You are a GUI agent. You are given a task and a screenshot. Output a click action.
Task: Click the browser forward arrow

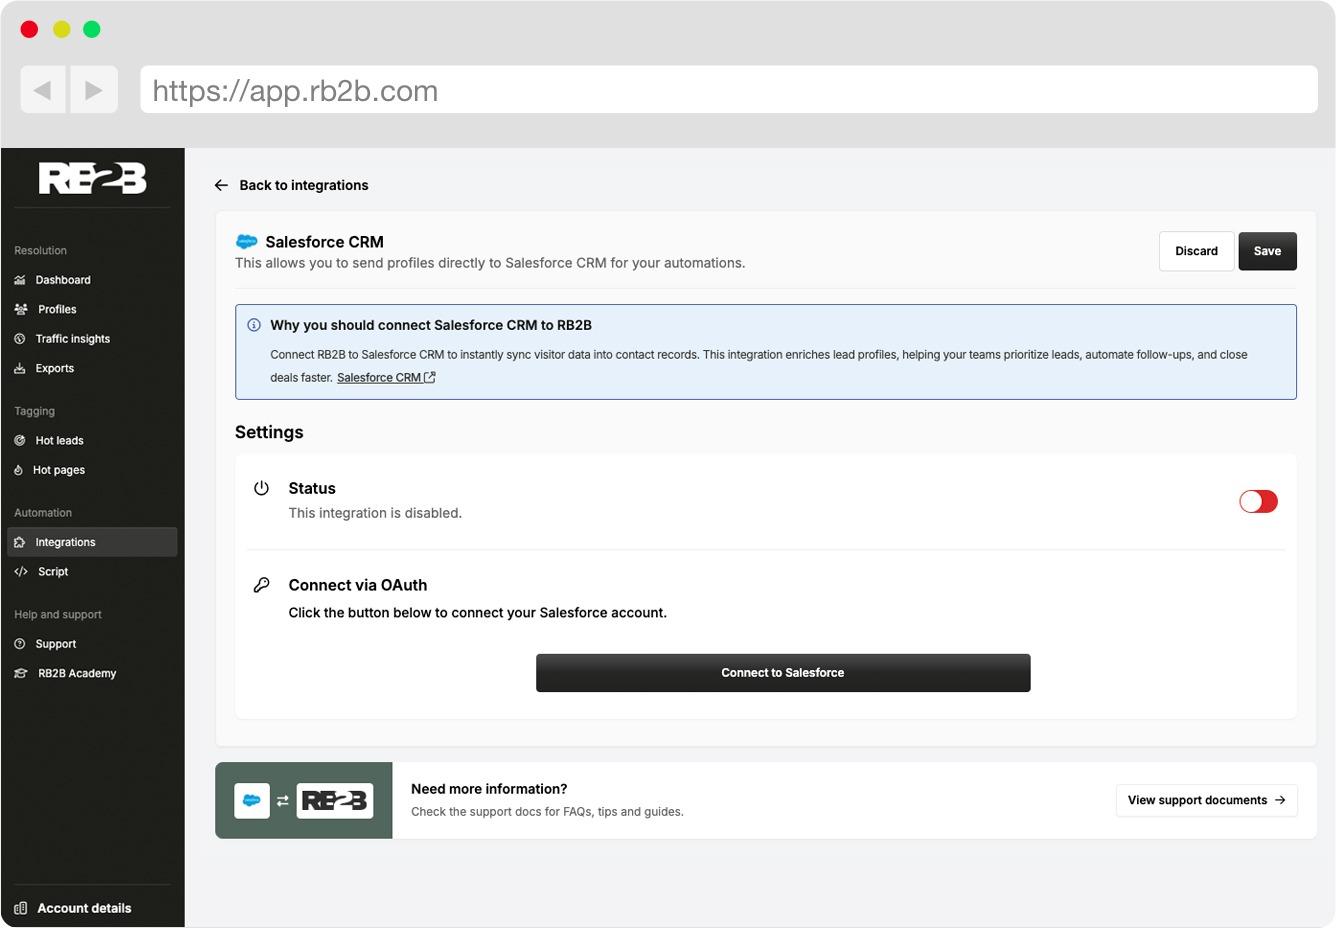point(93,90)
